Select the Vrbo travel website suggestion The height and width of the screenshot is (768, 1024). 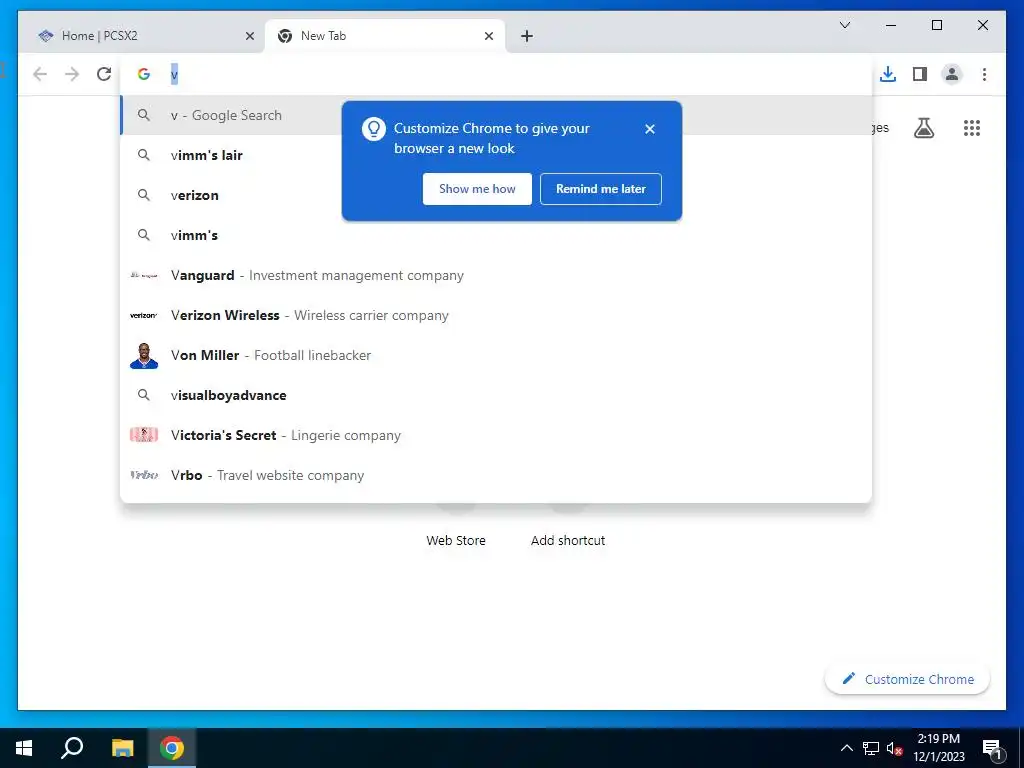tap(497, 475)
